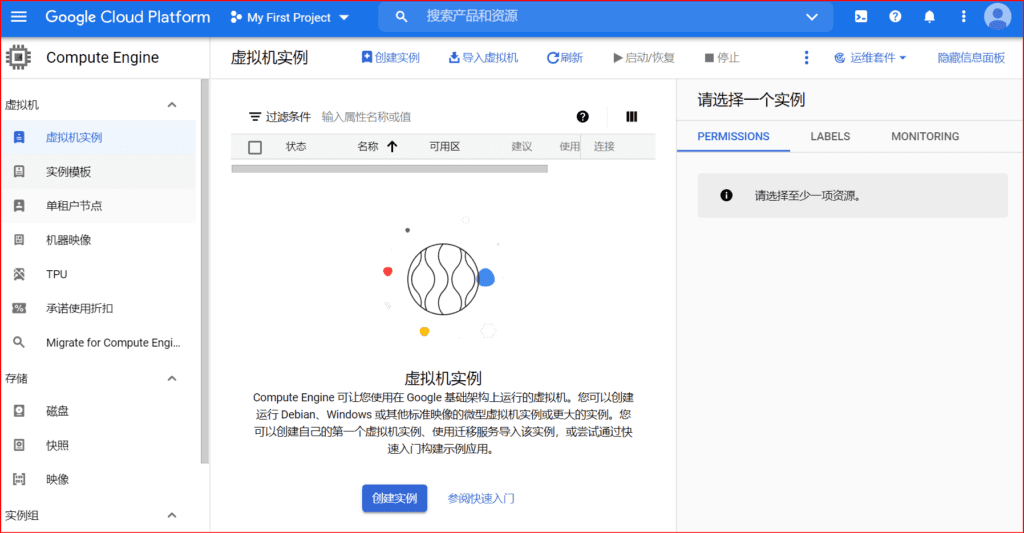Viewport: 1024px width, 533px height.
Task: Collapse the 实例组 sidebar section
Action: pos(172,515)
